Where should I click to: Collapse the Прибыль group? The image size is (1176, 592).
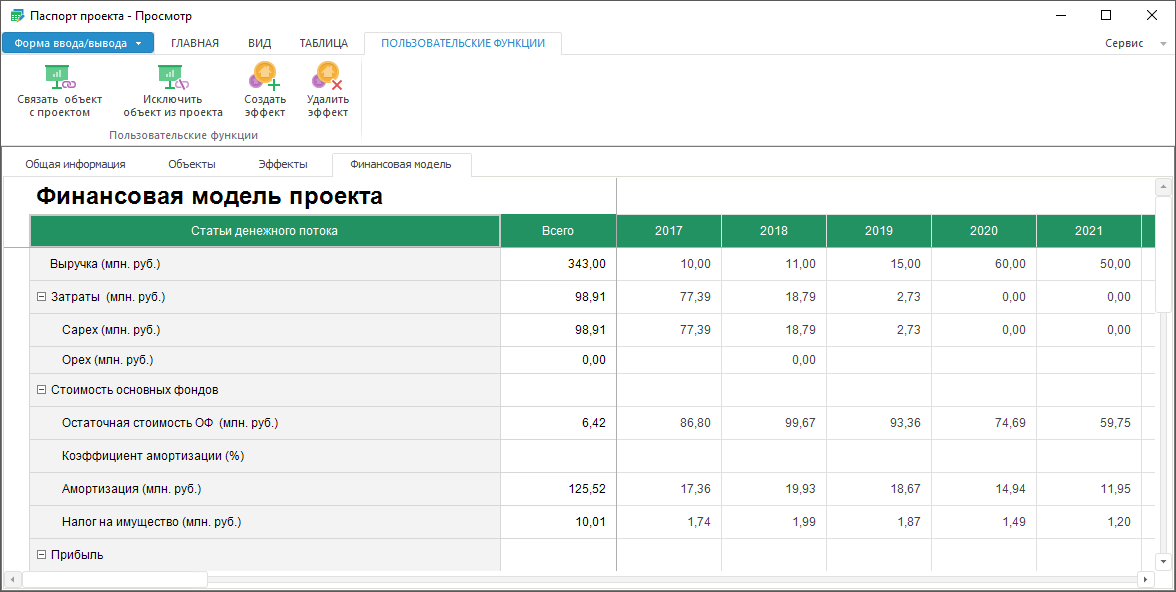41,555
